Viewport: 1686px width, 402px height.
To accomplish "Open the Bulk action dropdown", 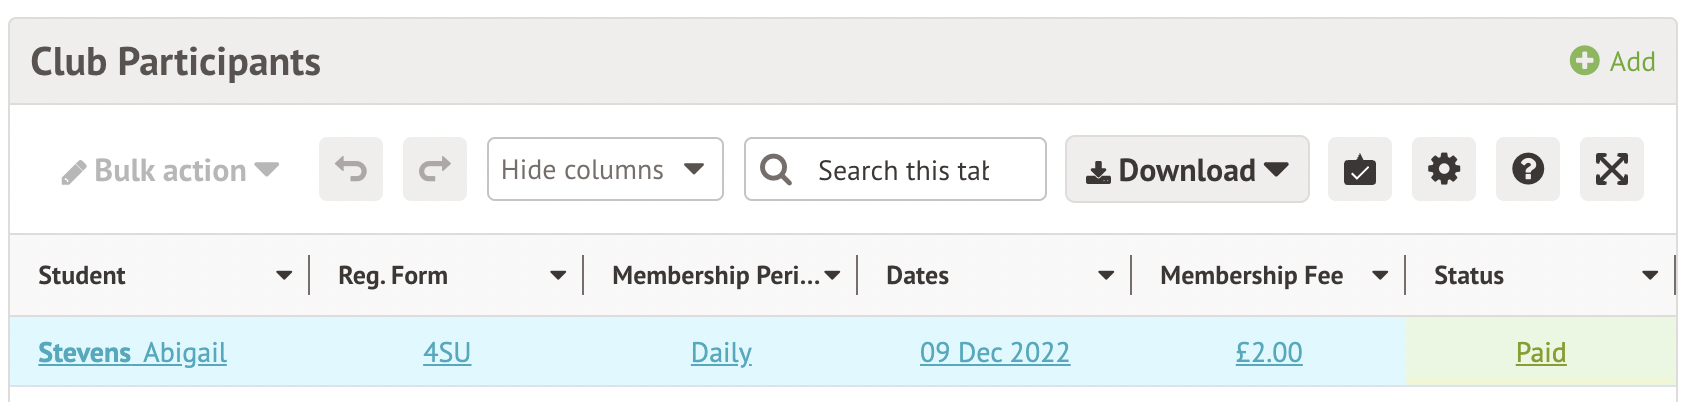I will click(170, 171).
